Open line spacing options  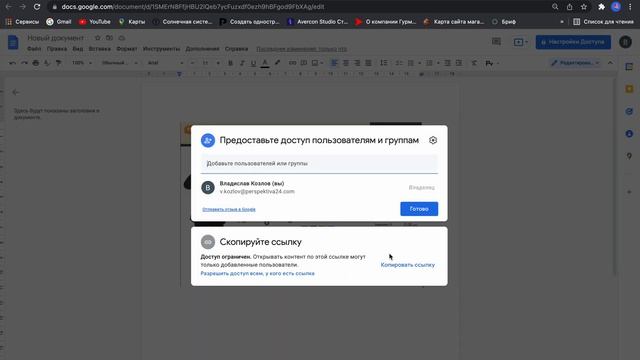[x=384, y=63]
